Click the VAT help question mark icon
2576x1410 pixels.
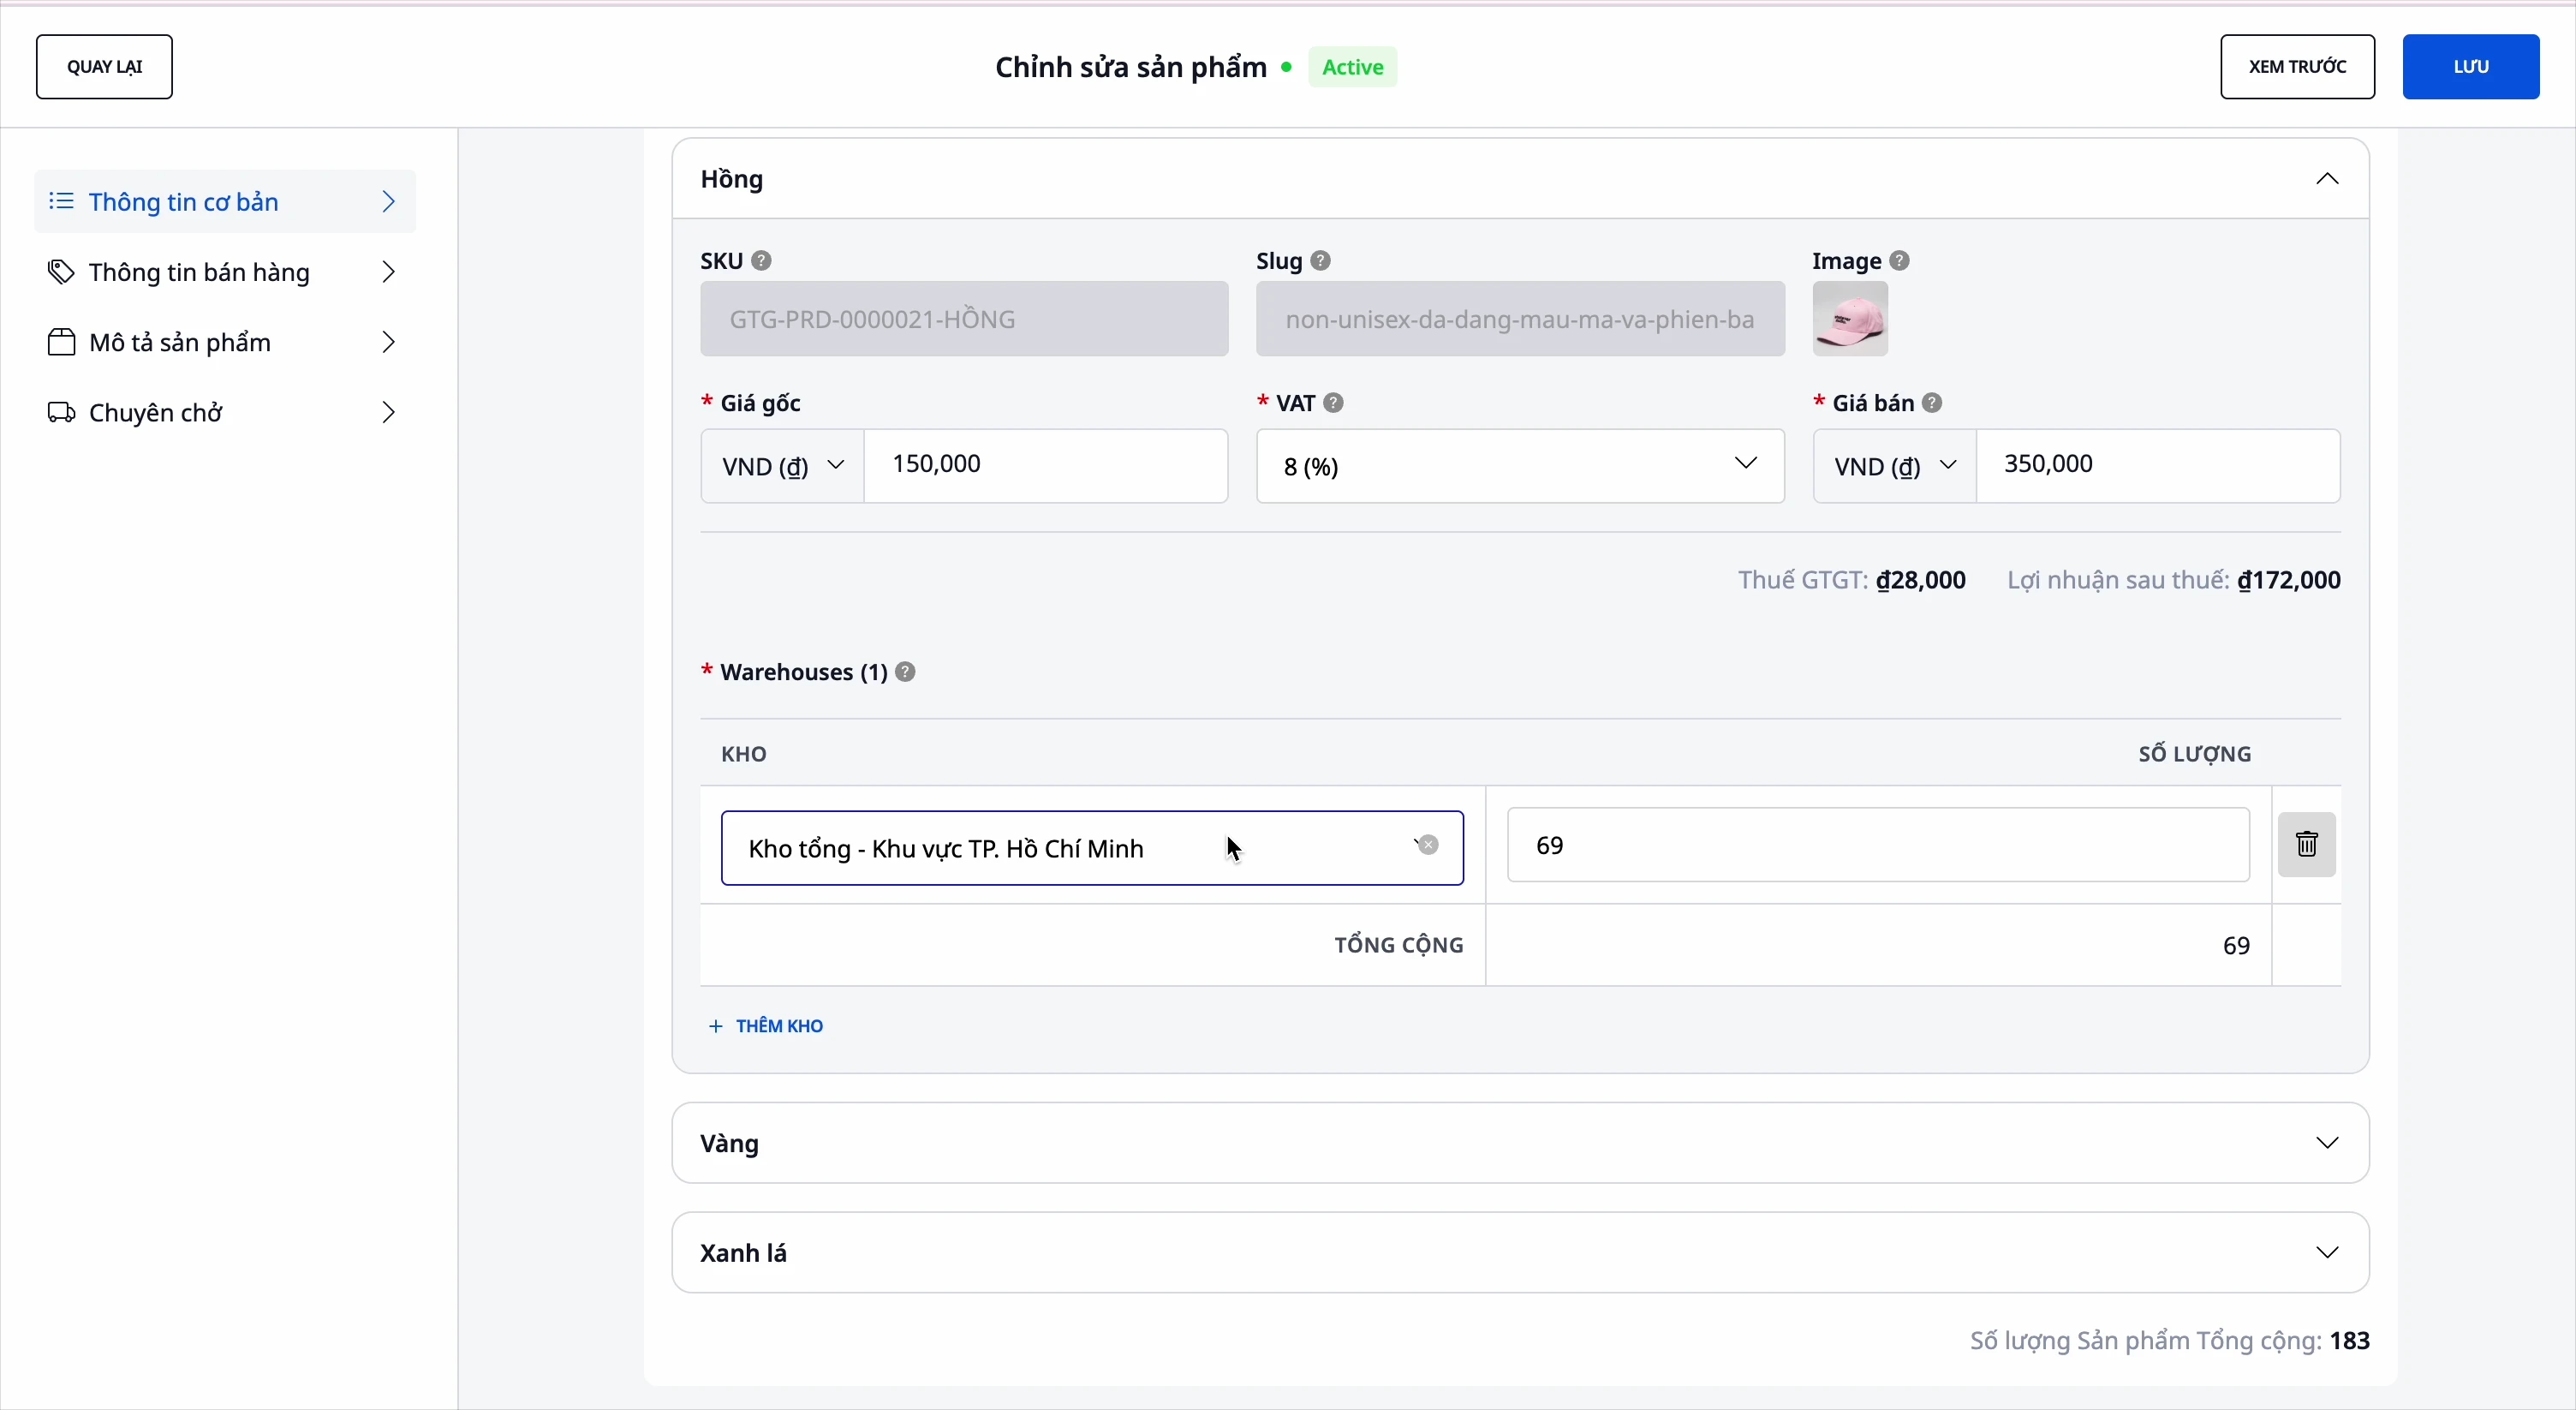click(x=1334, y=403)
